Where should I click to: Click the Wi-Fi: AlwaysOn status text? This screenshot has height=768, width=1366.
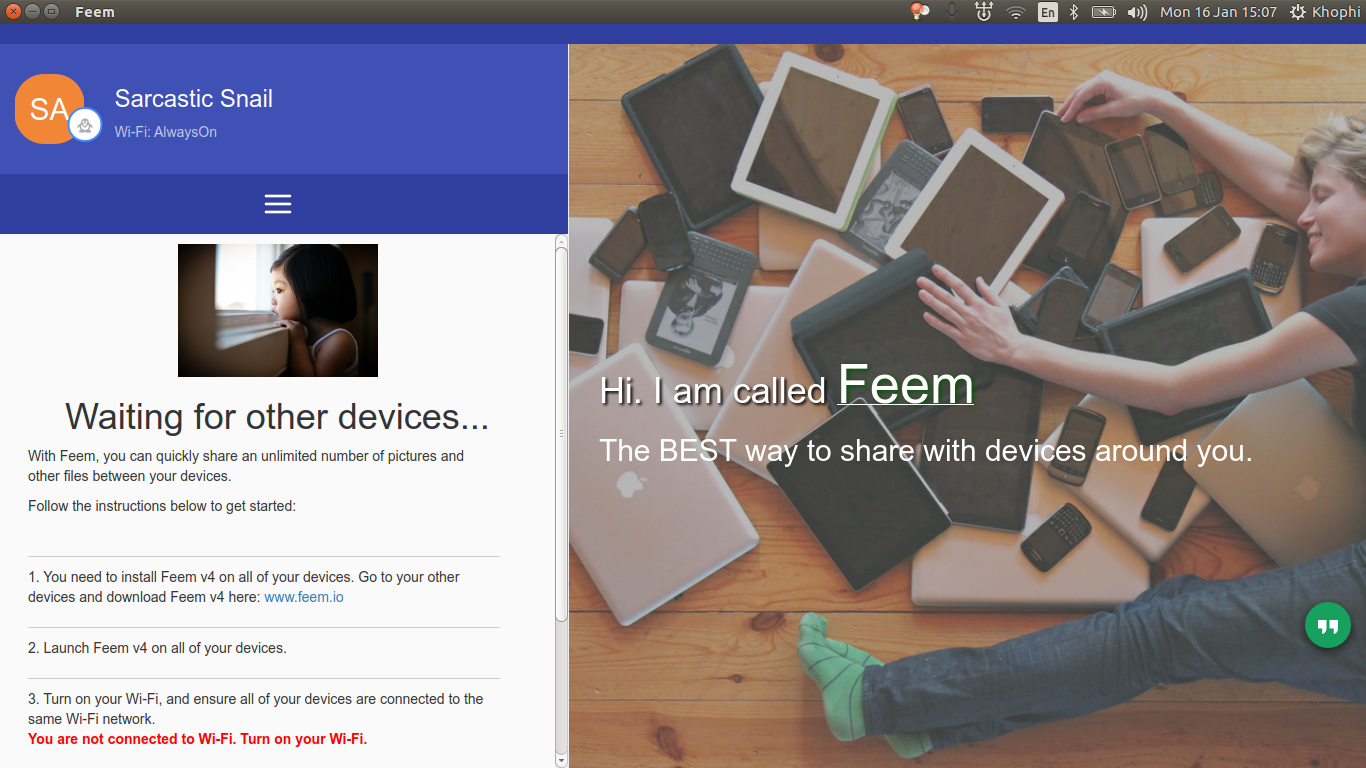[x=165, y=132]
